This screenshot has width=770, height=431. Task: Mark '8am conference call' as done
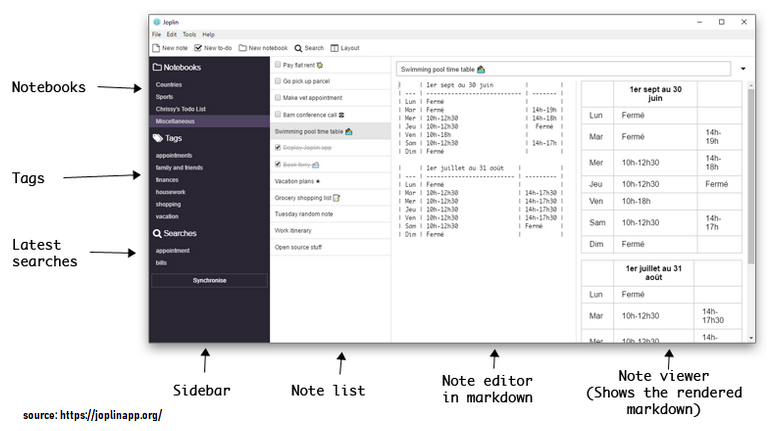278,114
